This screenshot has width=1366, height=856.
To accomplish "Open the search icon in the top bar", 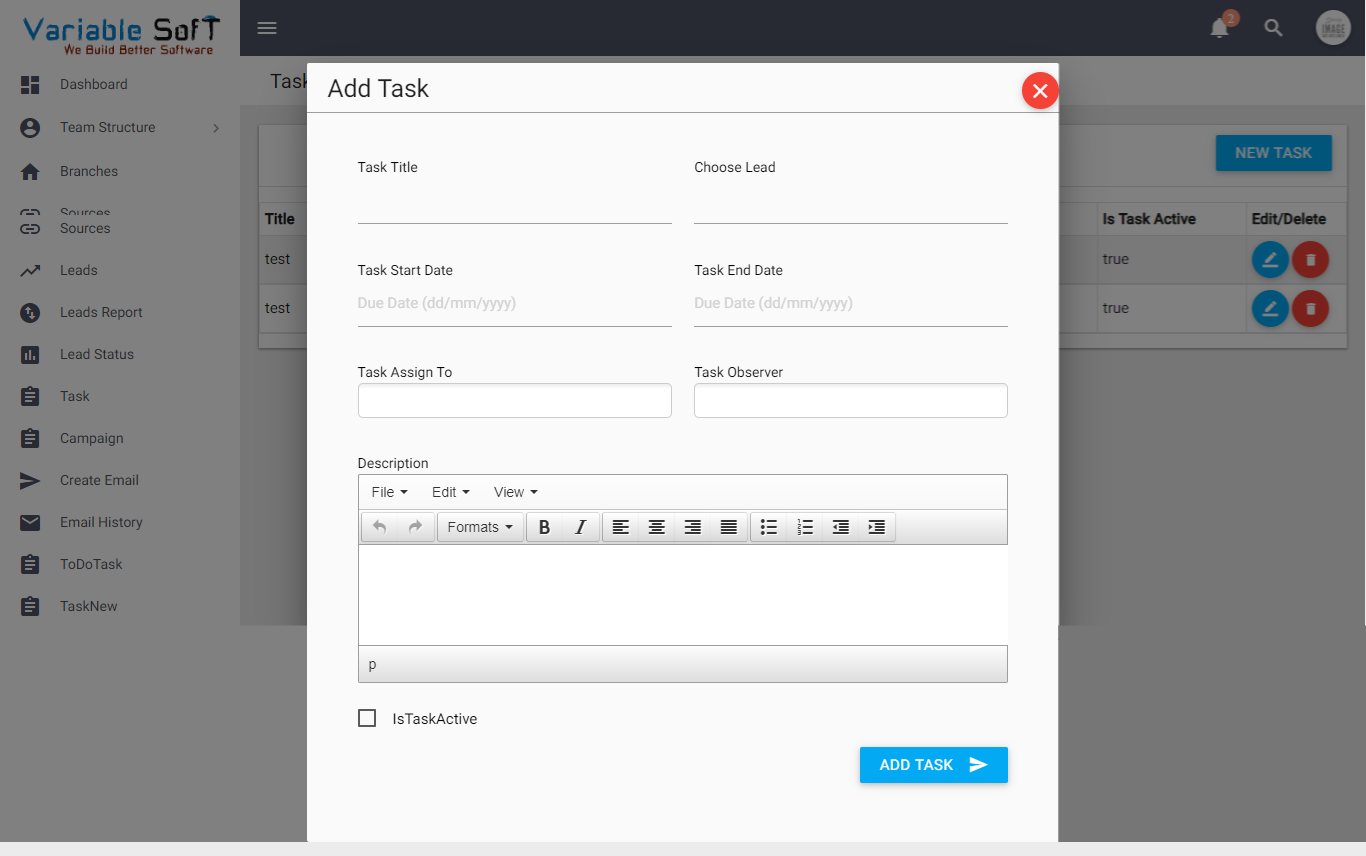I will (x=1273, y=28).
